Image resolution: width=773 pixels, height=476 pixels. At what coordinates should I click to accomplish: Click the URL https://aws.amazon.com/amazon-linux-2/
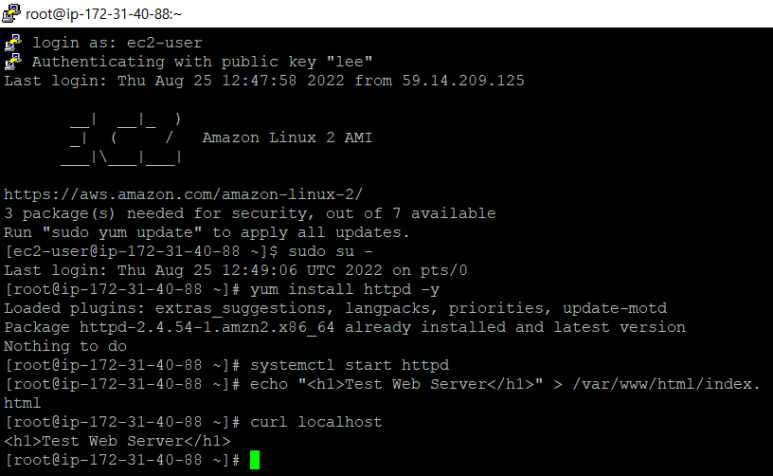(x=183, y=194)
